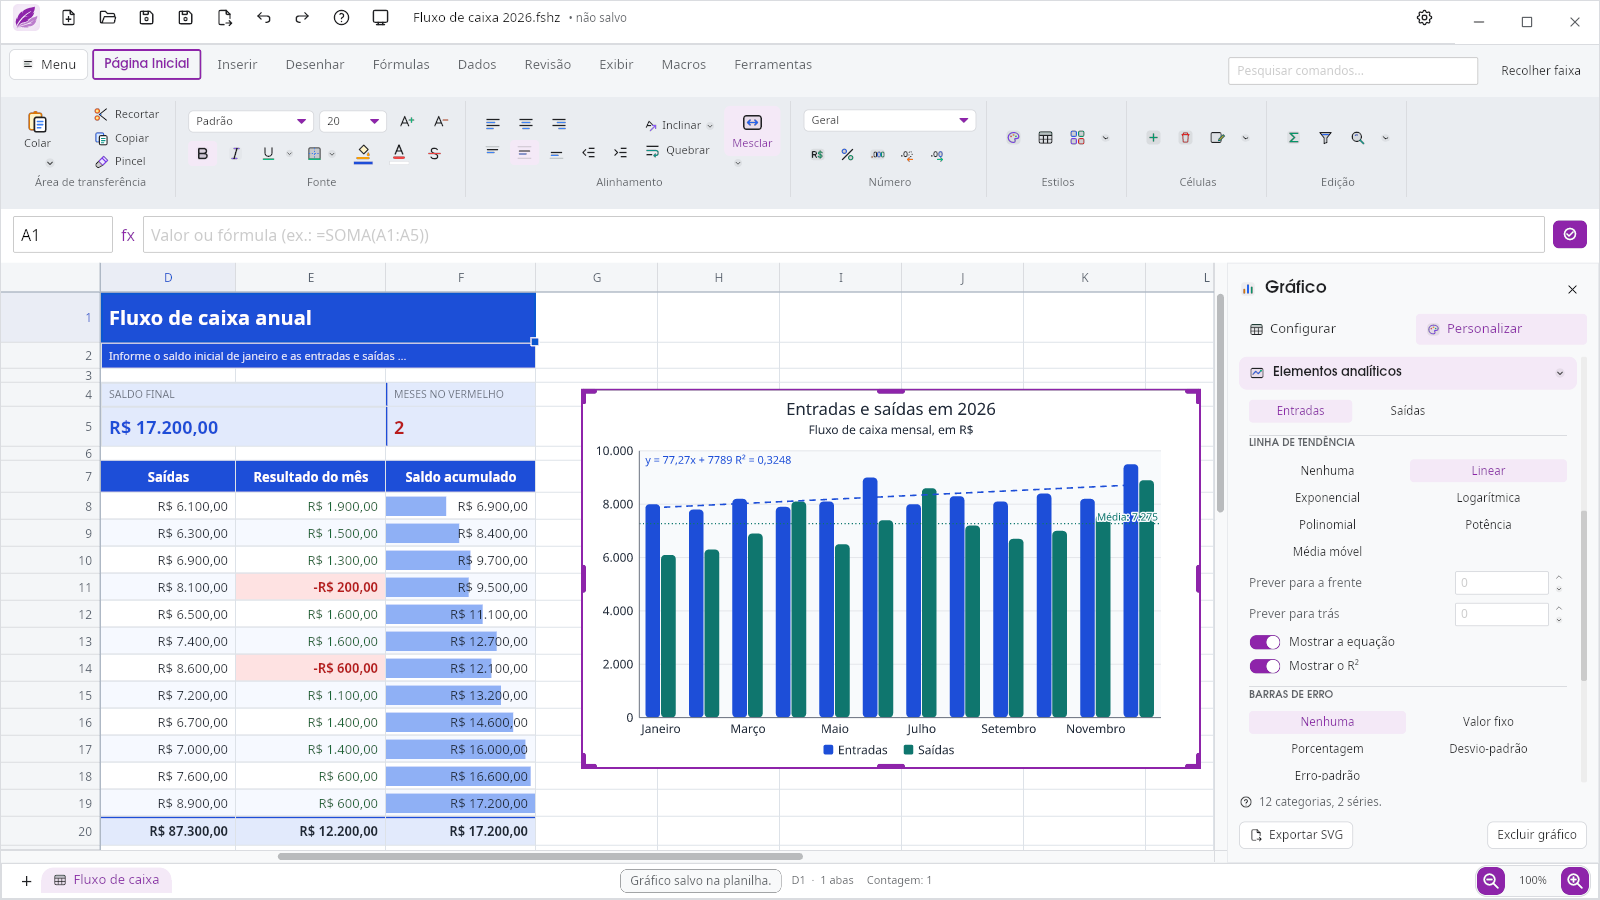Click the strikethrough icon
1600x900 pixels.
[434, 154]
